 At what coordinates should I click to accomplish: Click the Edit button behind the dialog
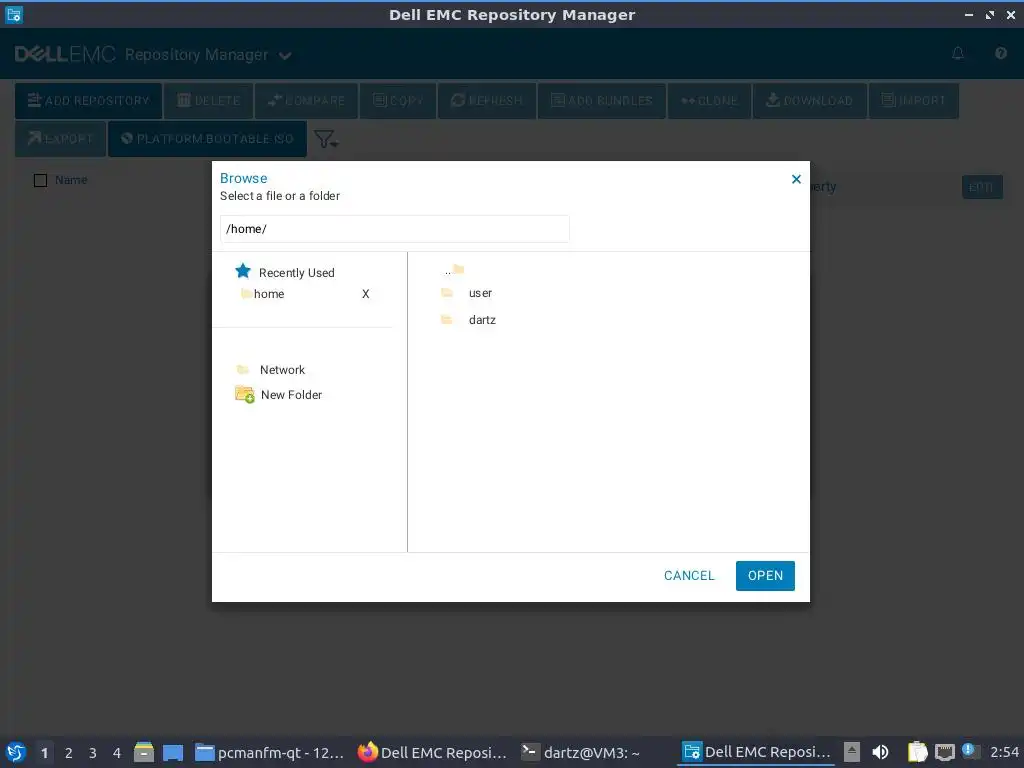[982, 187]
